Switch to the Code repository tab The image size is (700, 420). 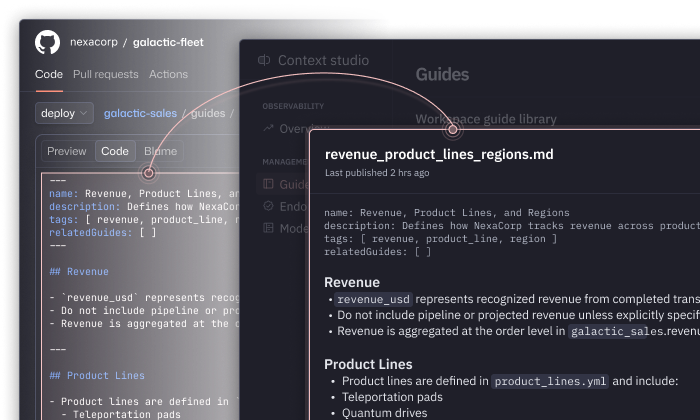pyautogui.click(x=49, y=74)
